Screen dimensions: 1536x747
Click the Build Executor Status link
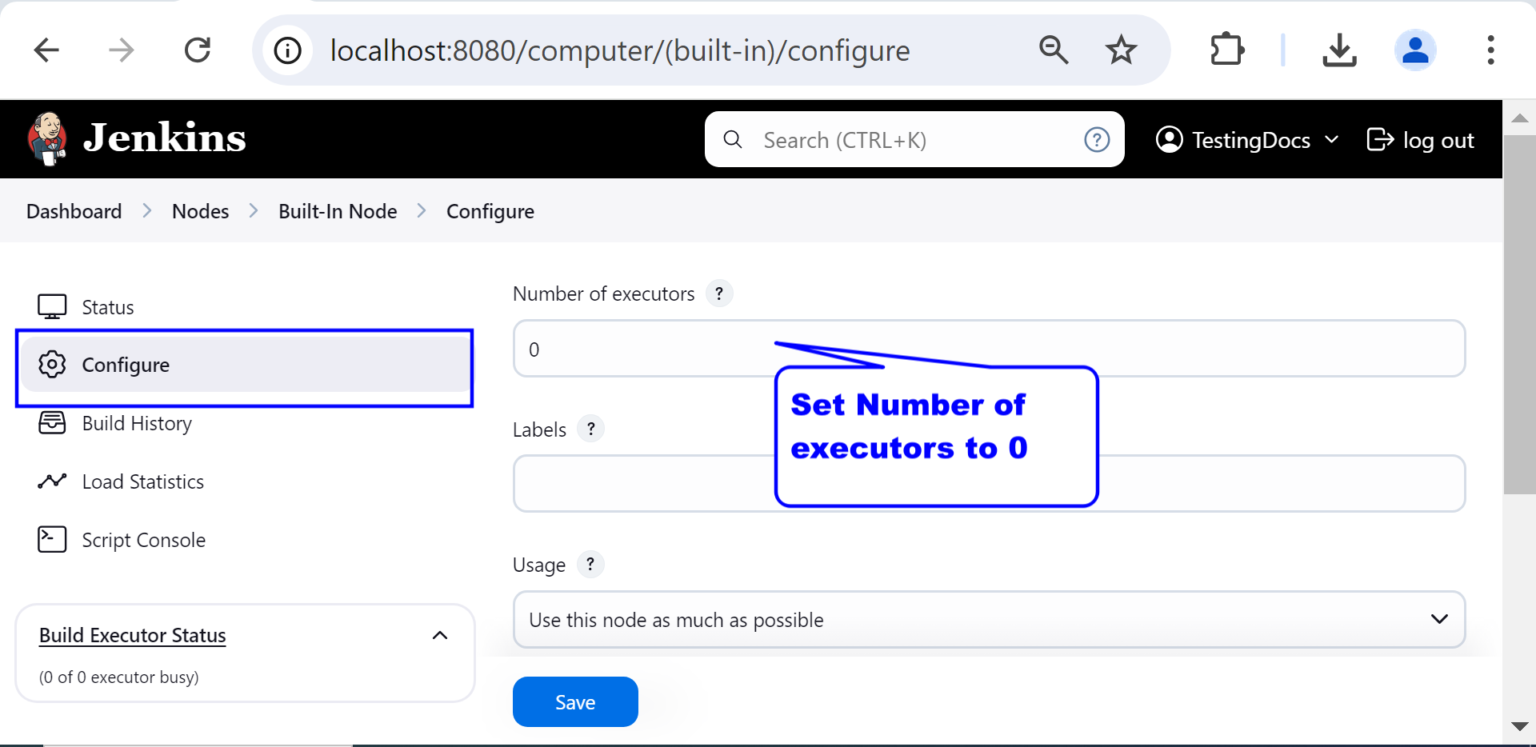(x=131, y=635)
